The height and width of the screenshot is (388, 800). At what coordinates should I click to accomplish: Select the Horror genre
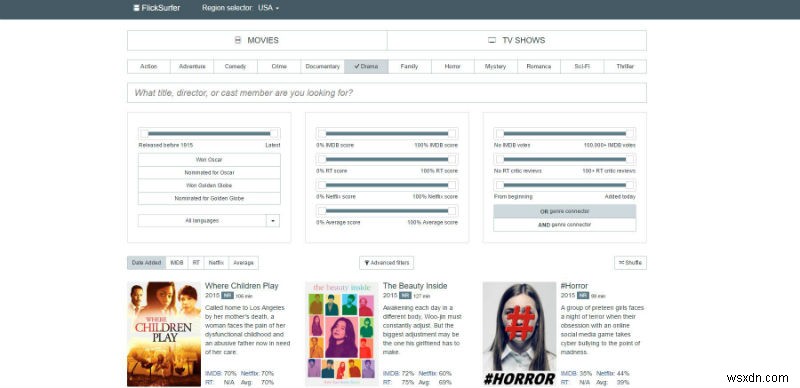[x=453, y=66]
